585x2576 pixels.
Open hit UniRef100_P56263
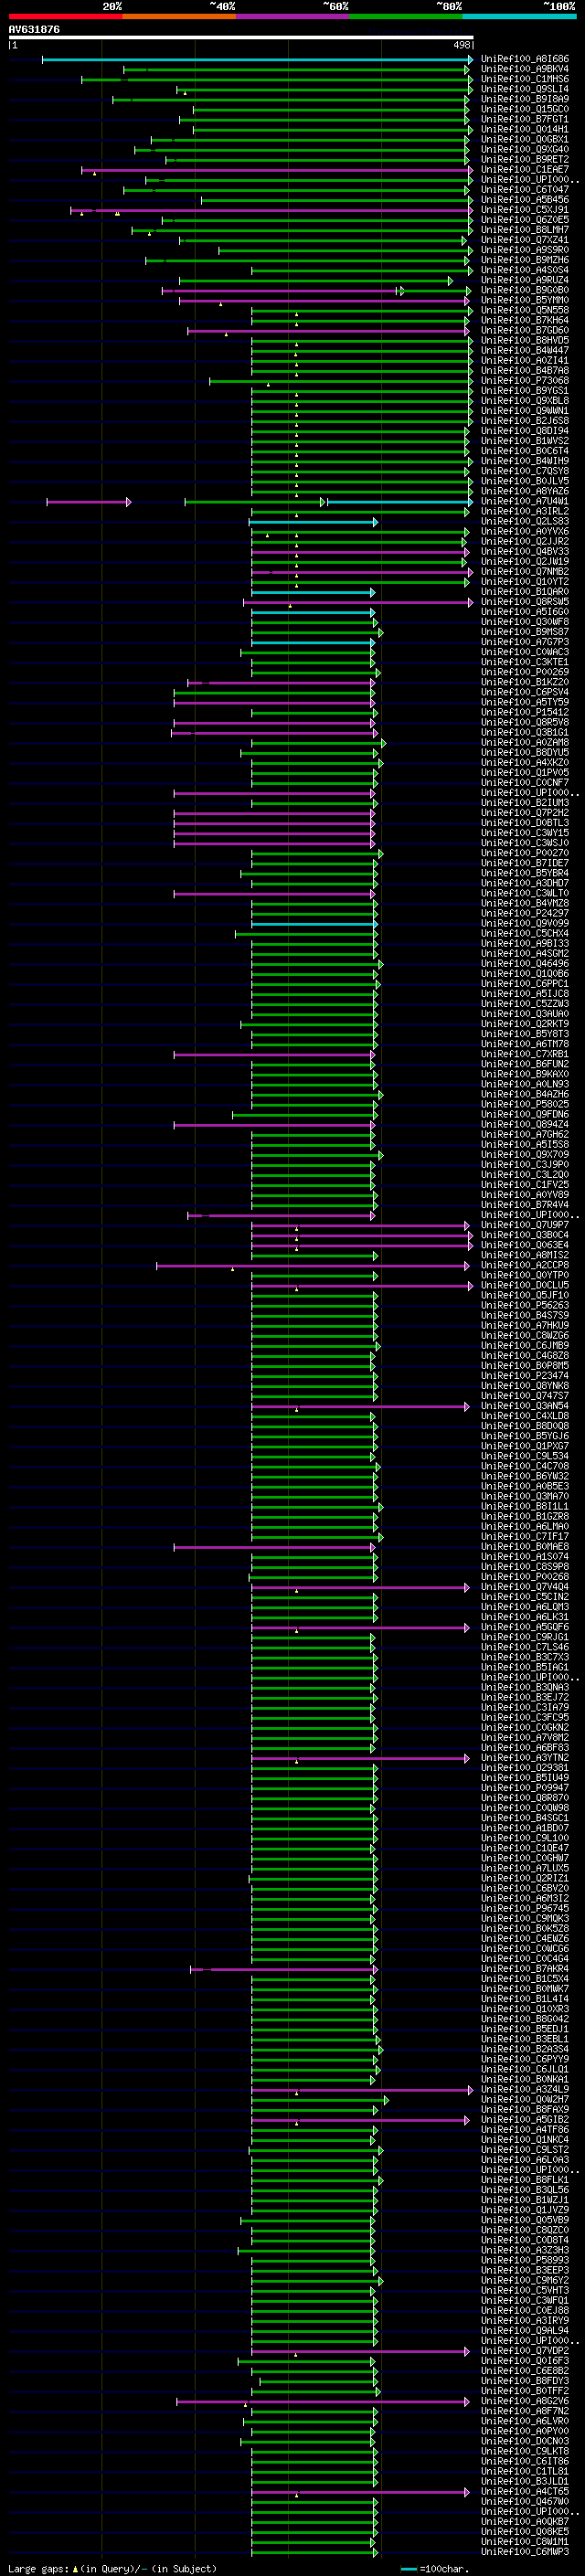[525, 1305]
